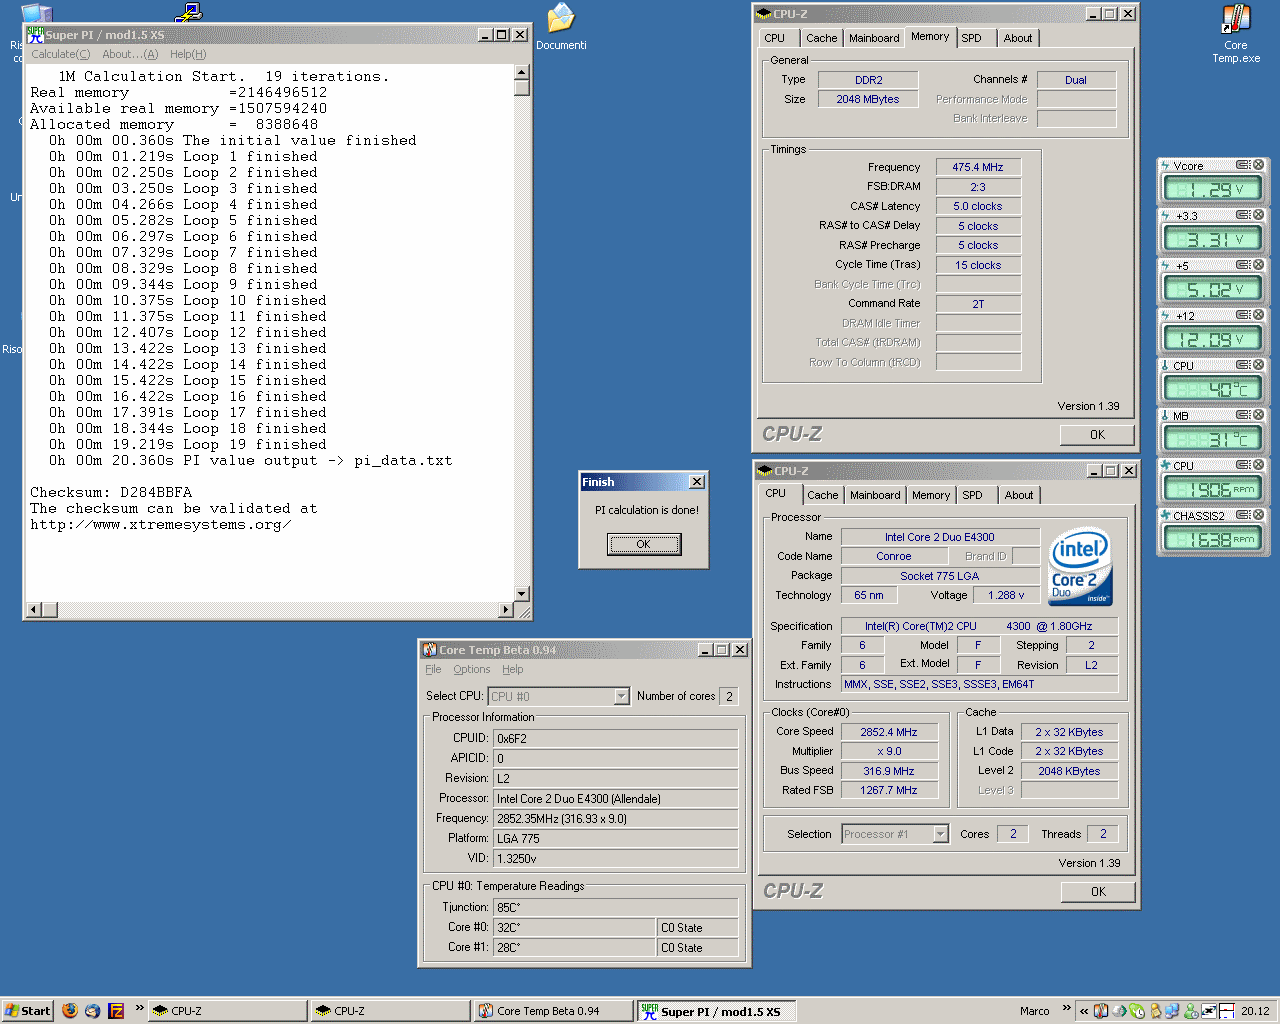
Task: Switch to Cache tab in upper CPU-Z window
Action: (822, 38)
